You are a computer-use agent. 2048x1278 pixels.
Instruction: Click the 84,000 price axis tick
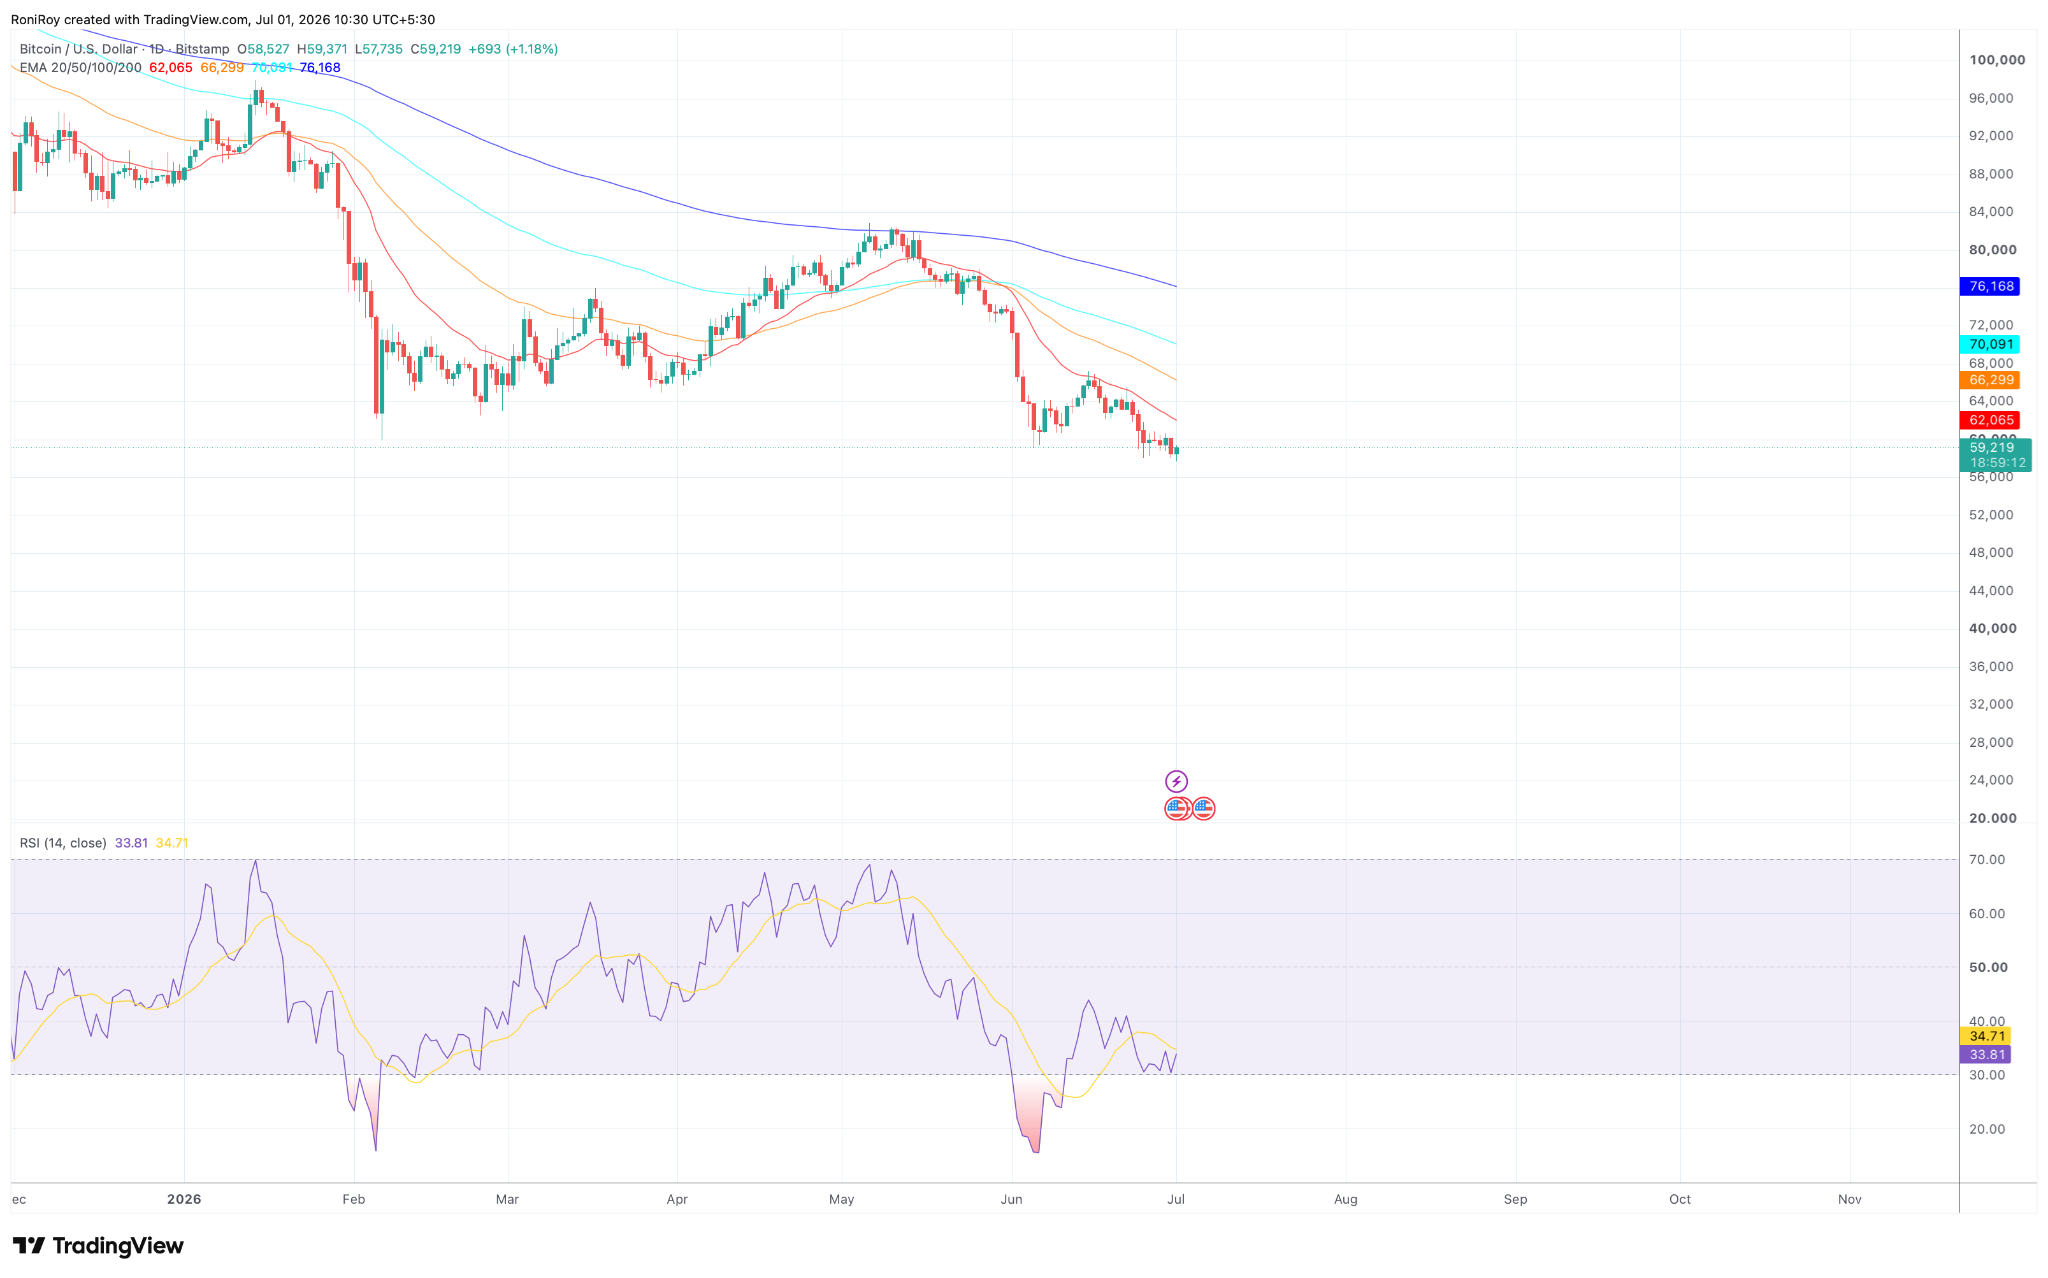(x=1991, y=212)
